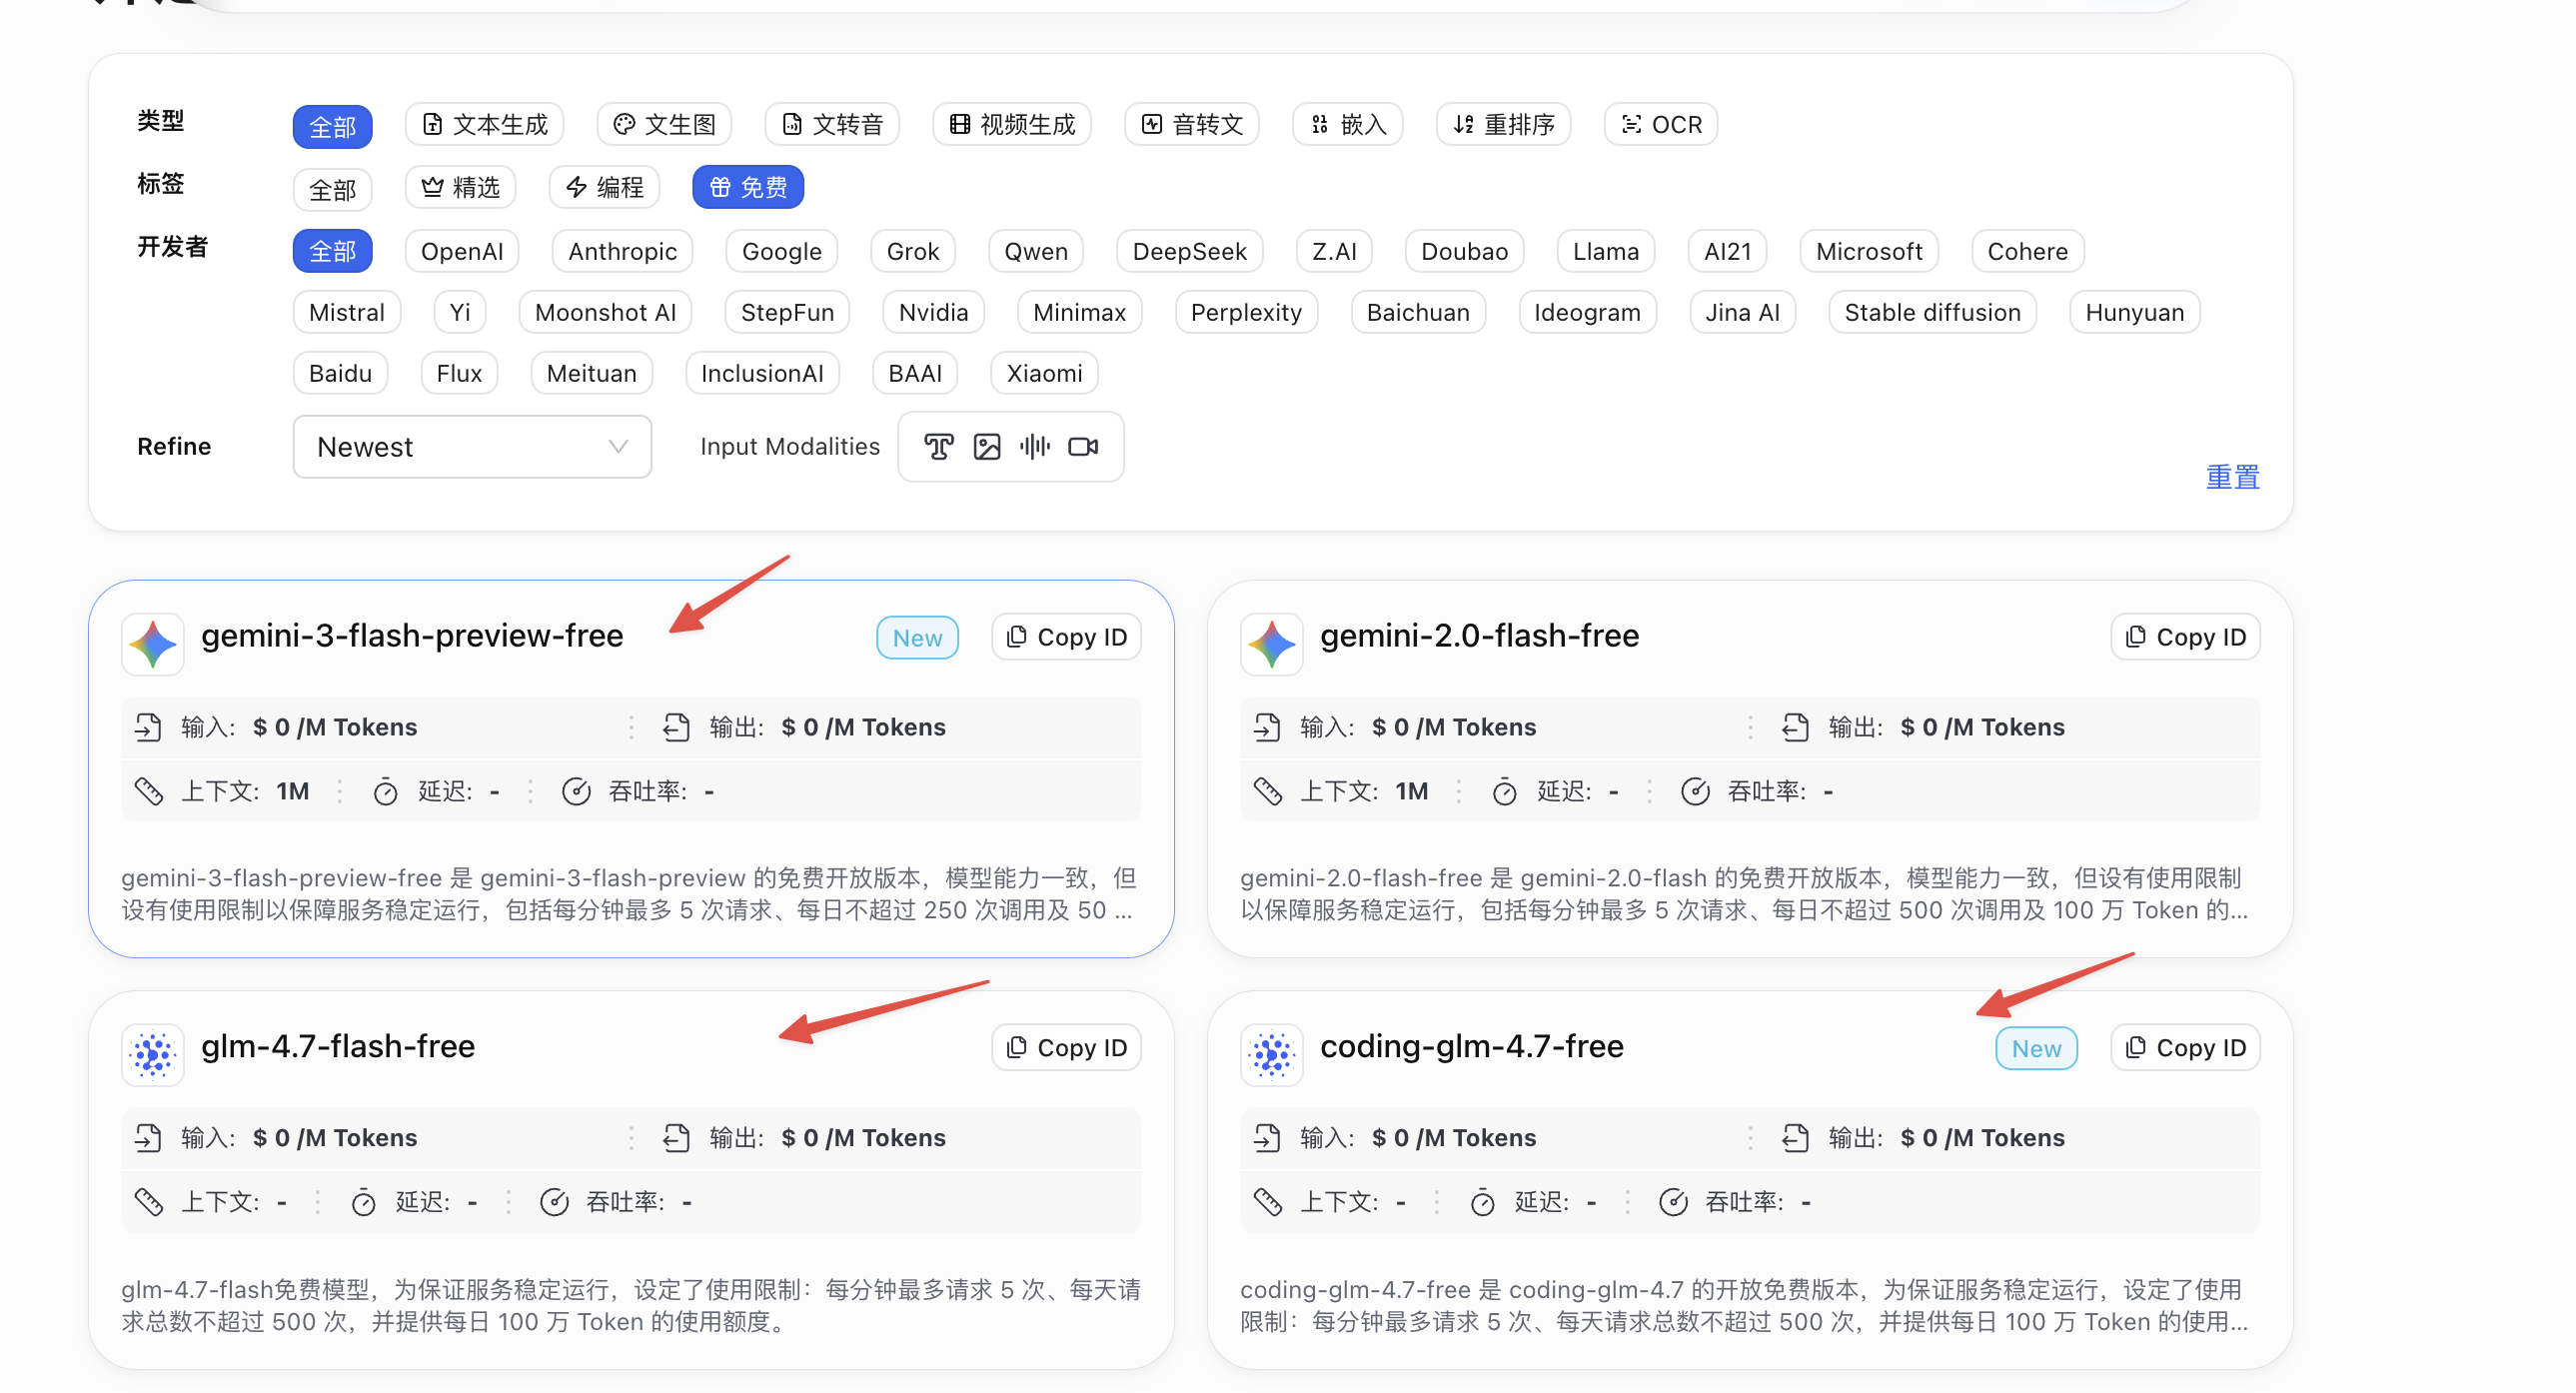This screenshot has width=2576, height=1393.
Task: Filter developers by Qwen
Action: click(x=1036, y=250)
